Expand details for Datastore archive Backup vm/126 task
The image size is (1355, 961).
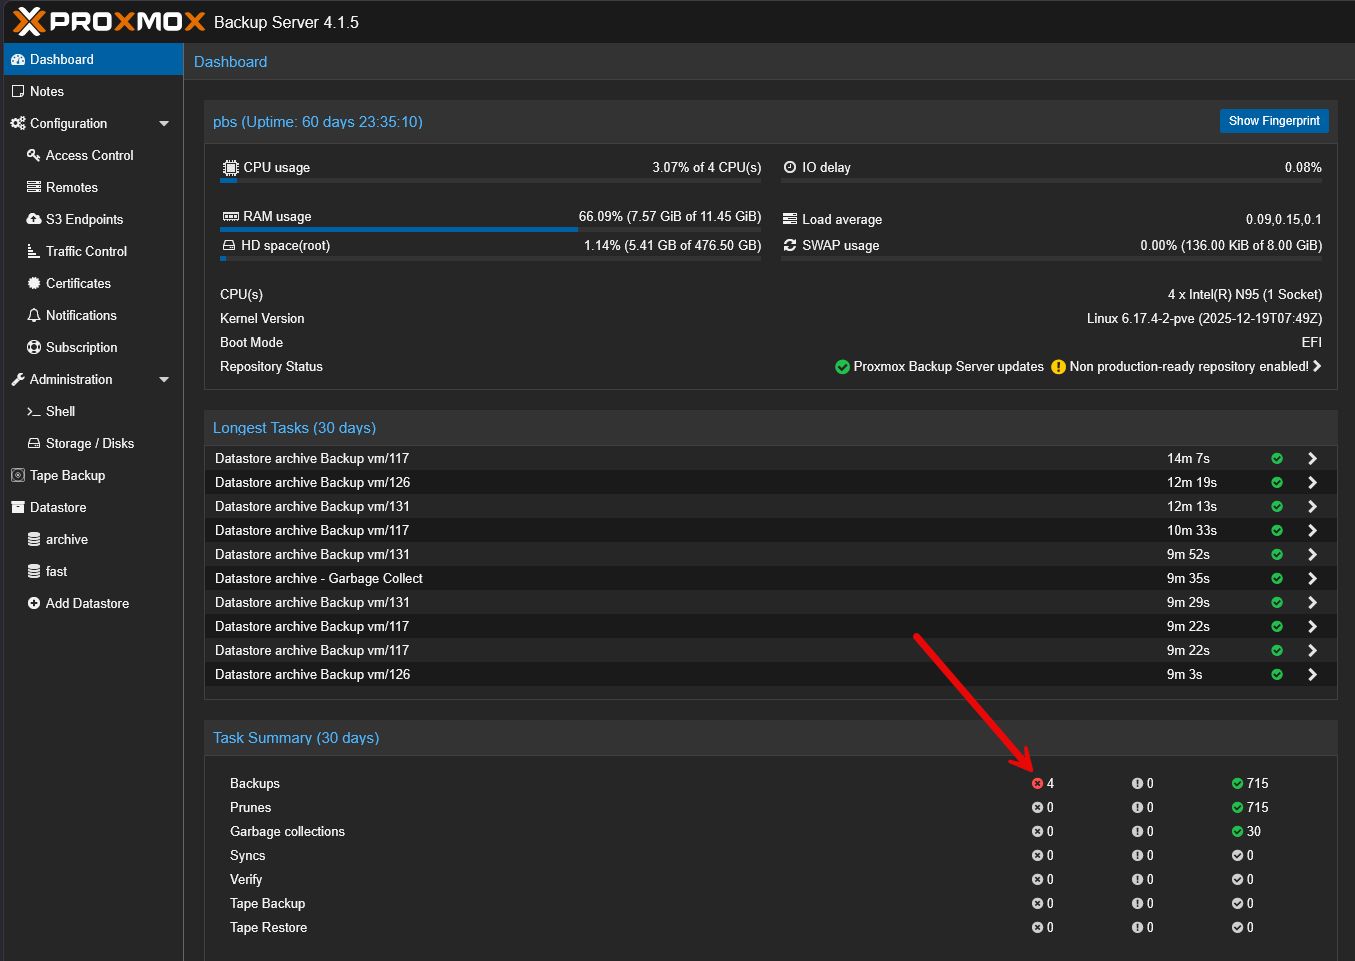pos(1312,482)
